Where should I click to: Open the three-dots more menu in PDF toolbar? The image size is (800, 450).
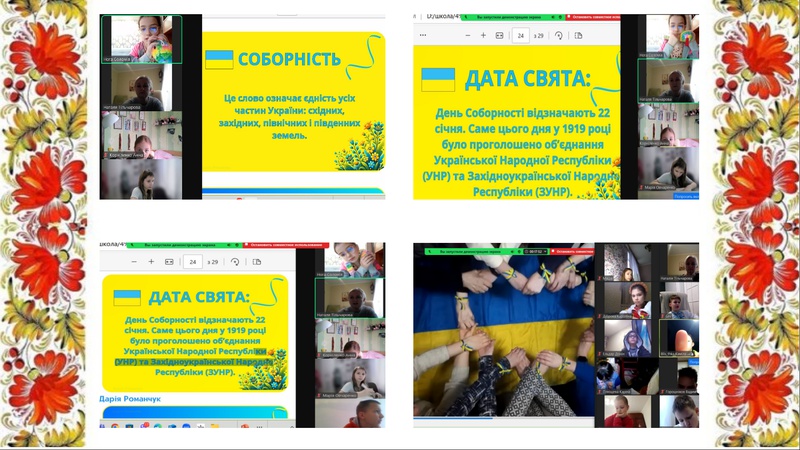pos(422,35)
